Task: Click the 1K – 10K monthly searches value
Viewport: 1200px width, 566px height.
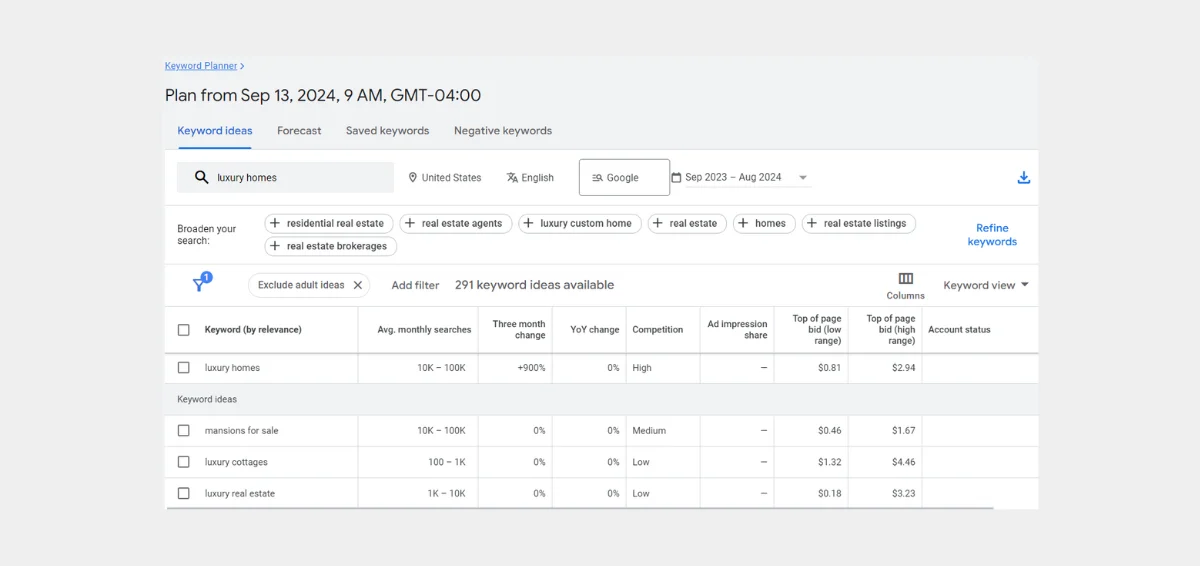Action: point(446,494)
